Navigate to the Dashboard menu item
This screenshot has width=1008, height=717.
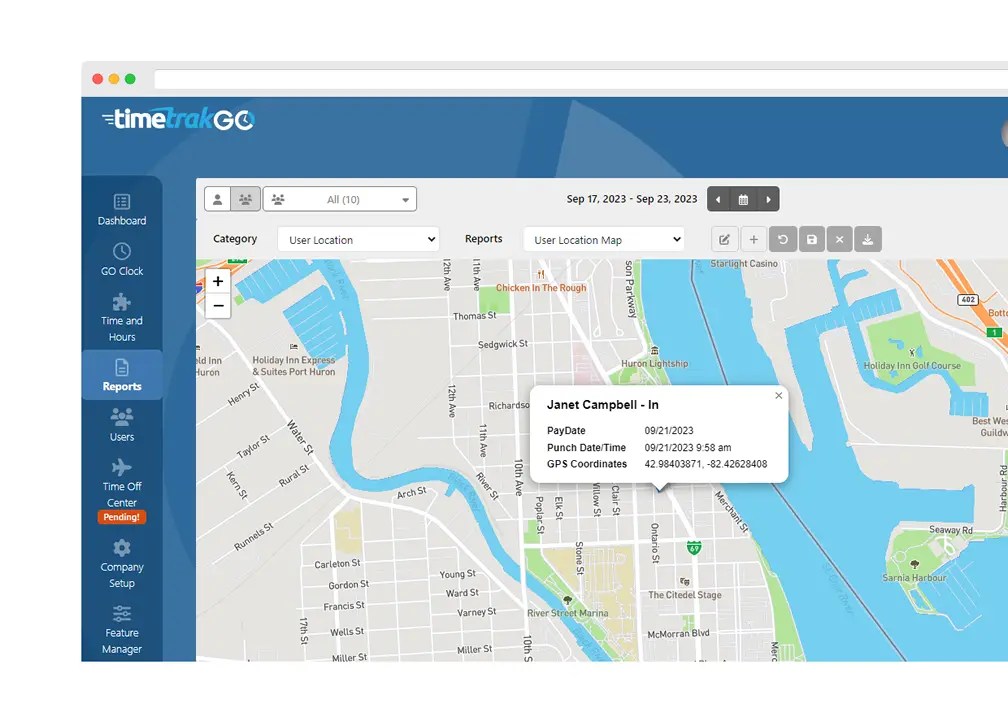pos(121,210)
